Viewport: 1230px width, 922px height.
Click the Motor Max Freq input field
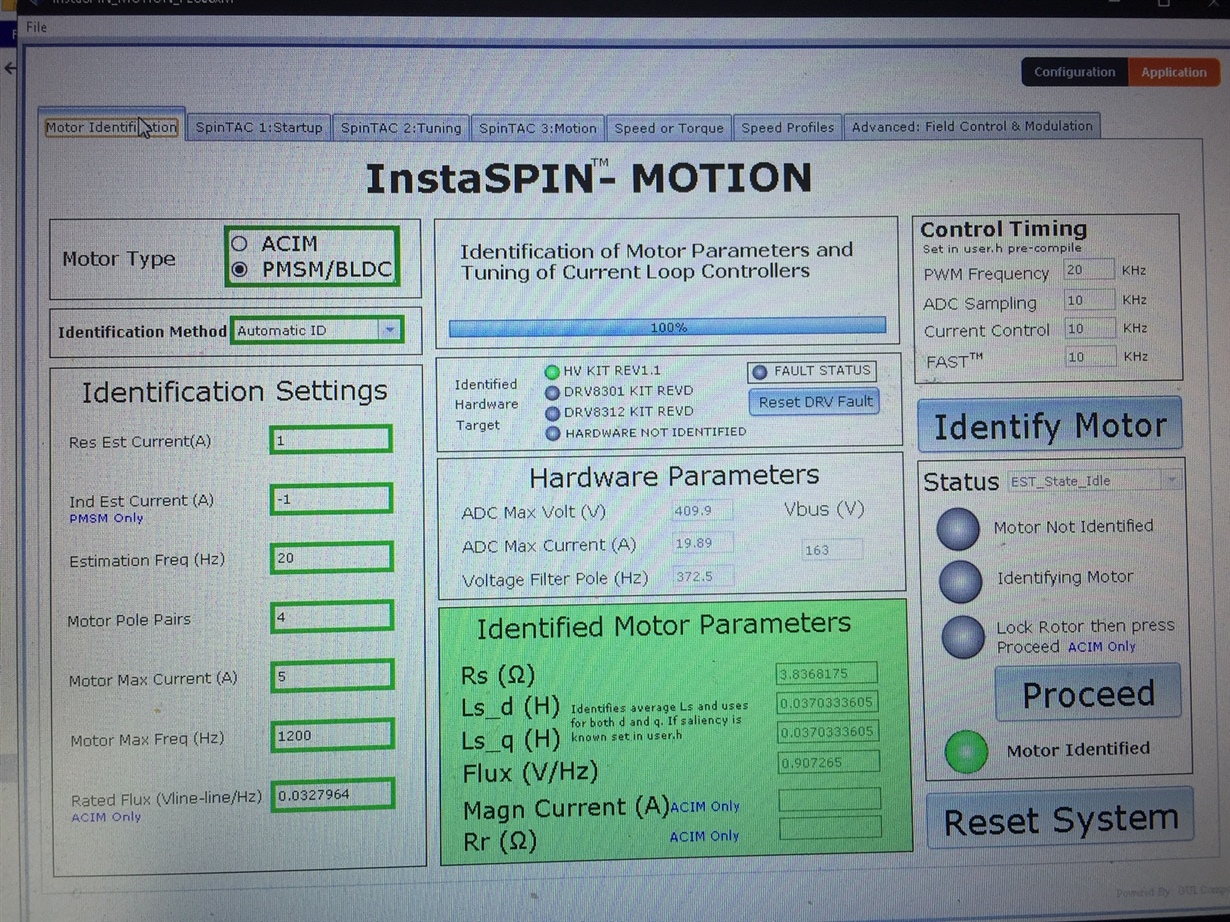(x=333, y=735)
